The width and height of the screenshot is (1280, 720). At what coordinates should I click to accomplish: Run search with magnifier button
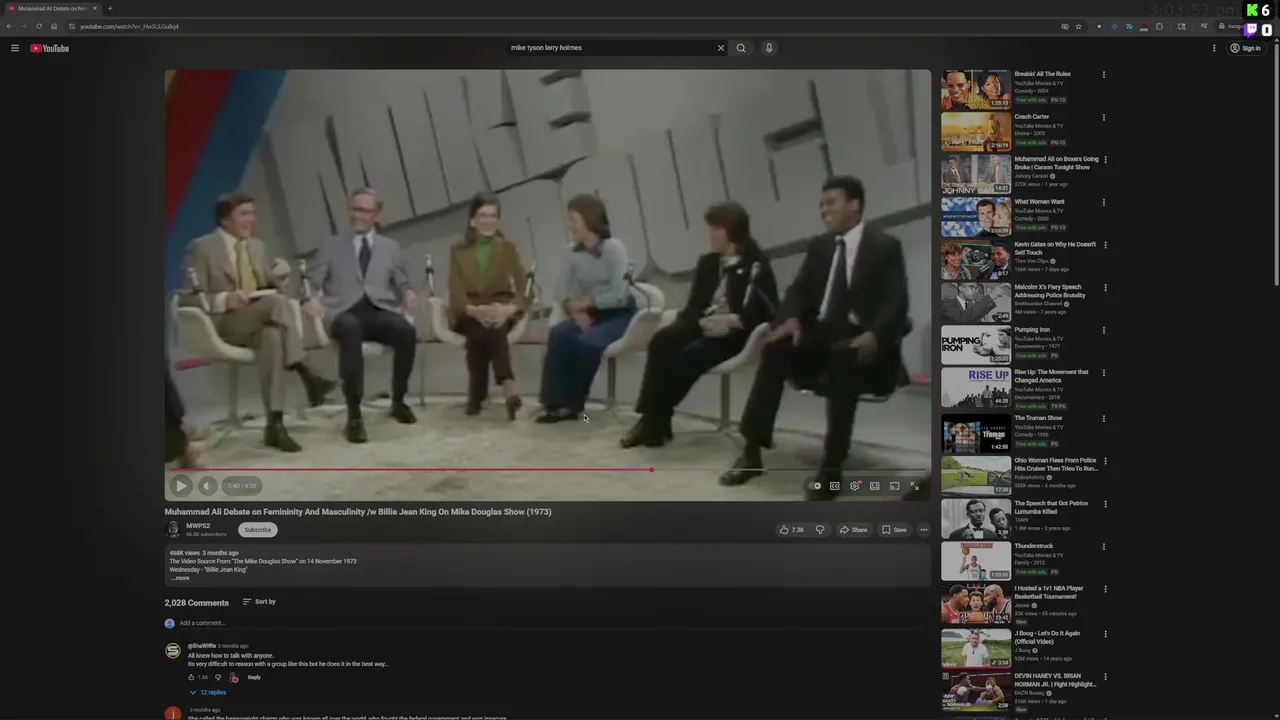(741, 48)
